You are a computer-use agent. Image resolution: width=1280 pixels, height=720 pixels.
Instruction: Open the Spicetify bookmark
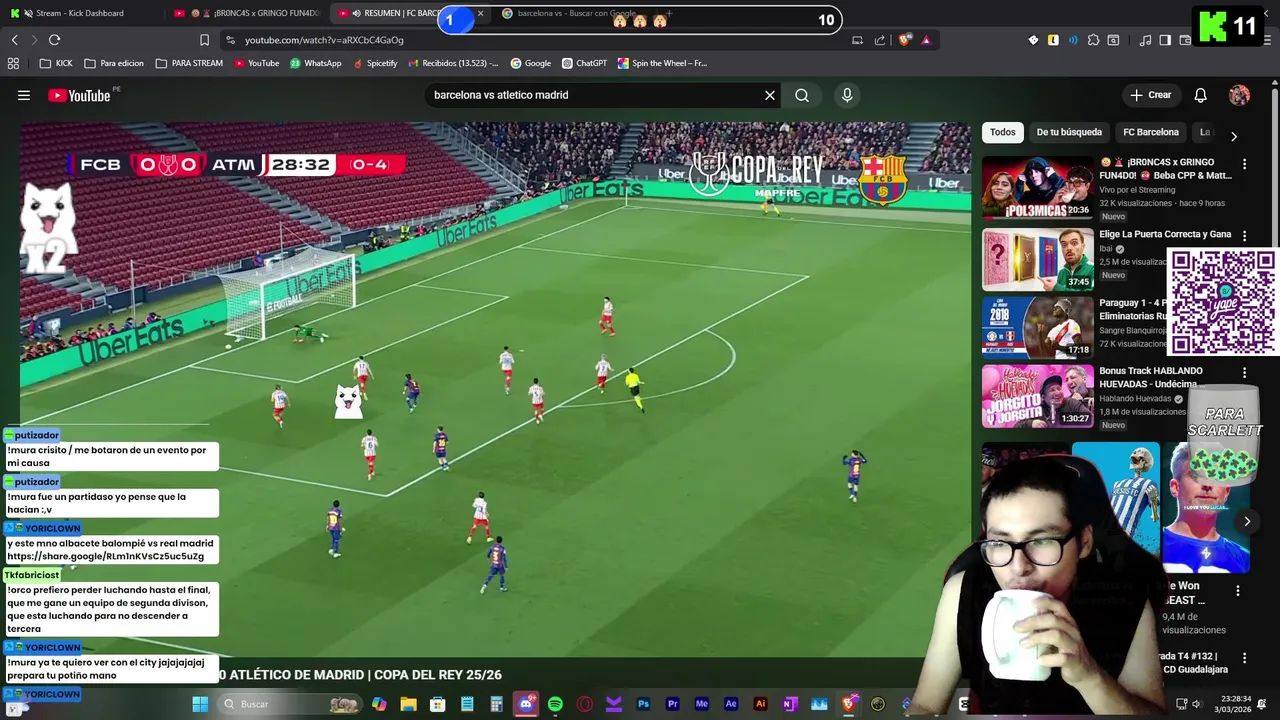tap(374, 63)
